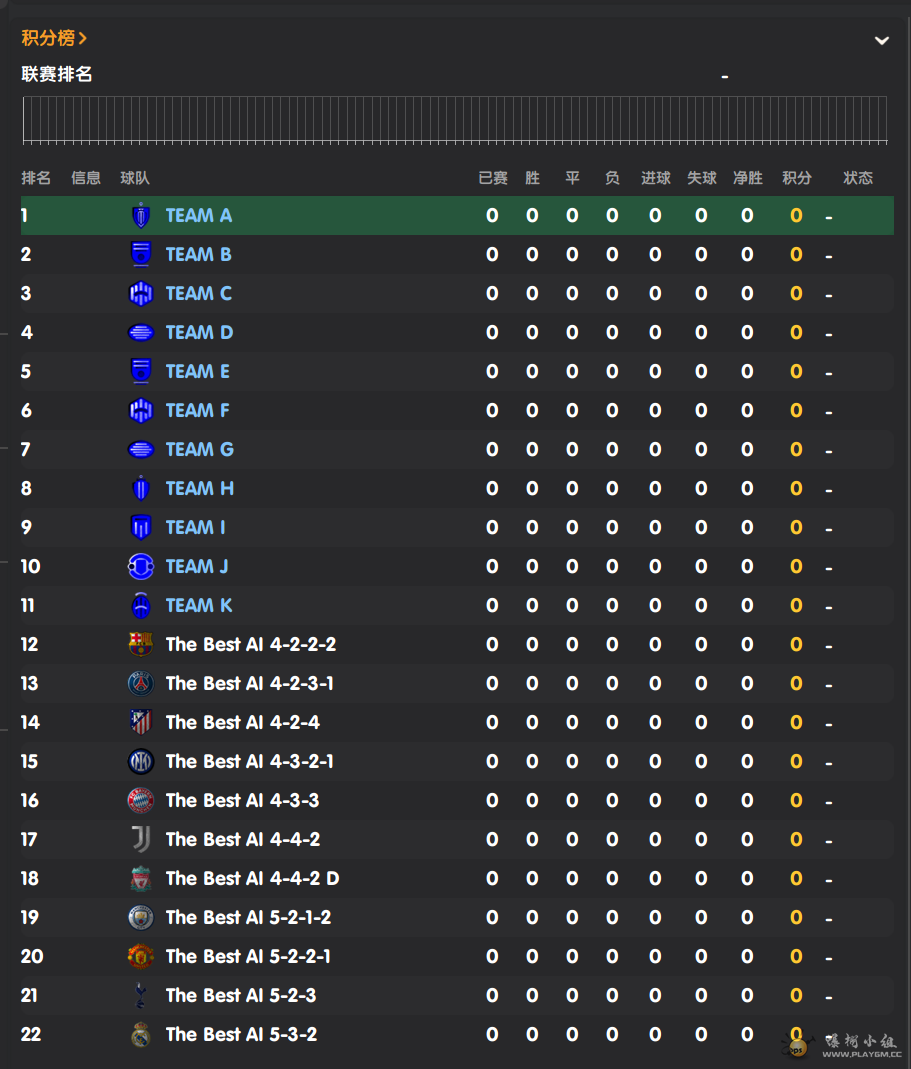
Task: Sort the table by 积分 column header
Action: 797,178
